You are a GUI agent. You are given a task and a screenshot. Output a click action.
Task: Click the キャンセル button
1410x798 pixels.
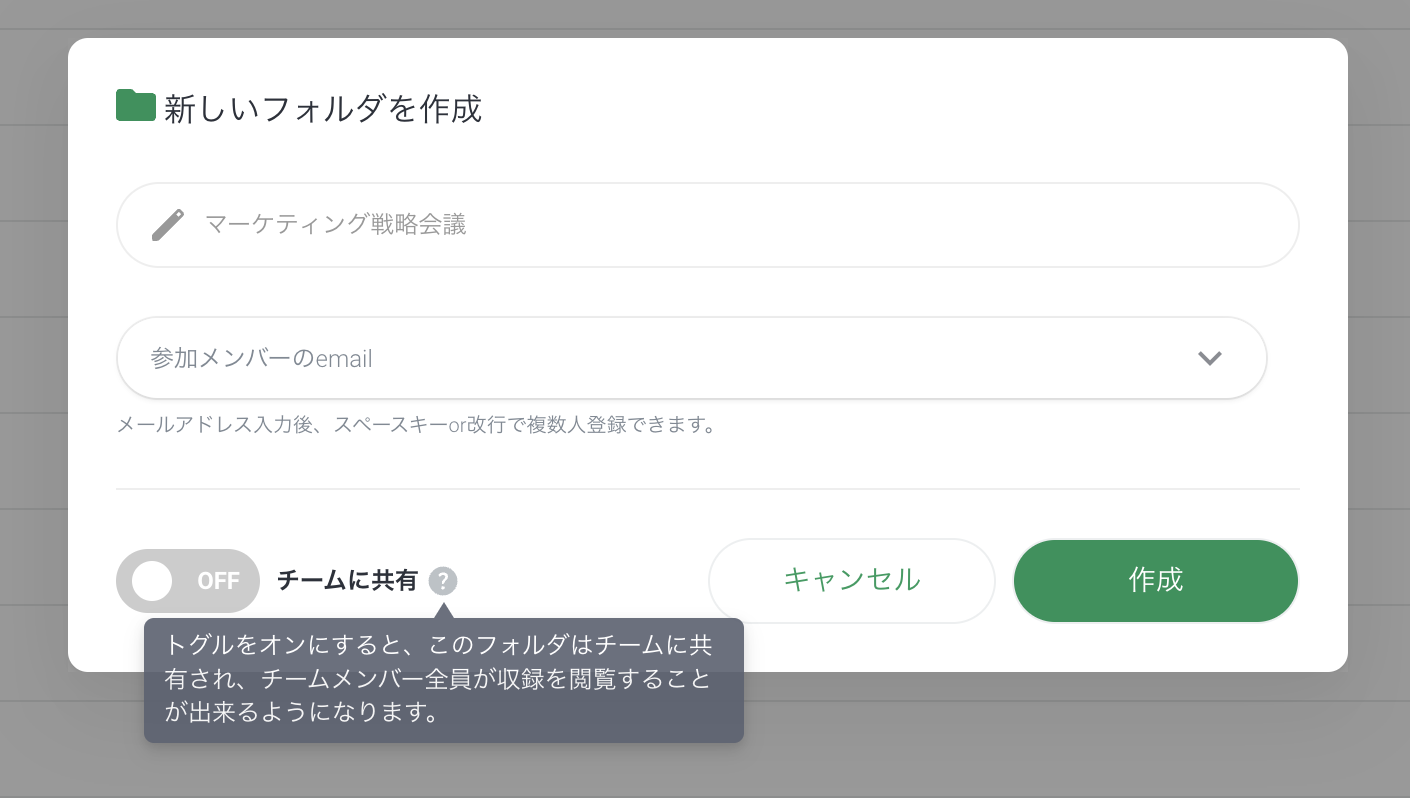852,581
